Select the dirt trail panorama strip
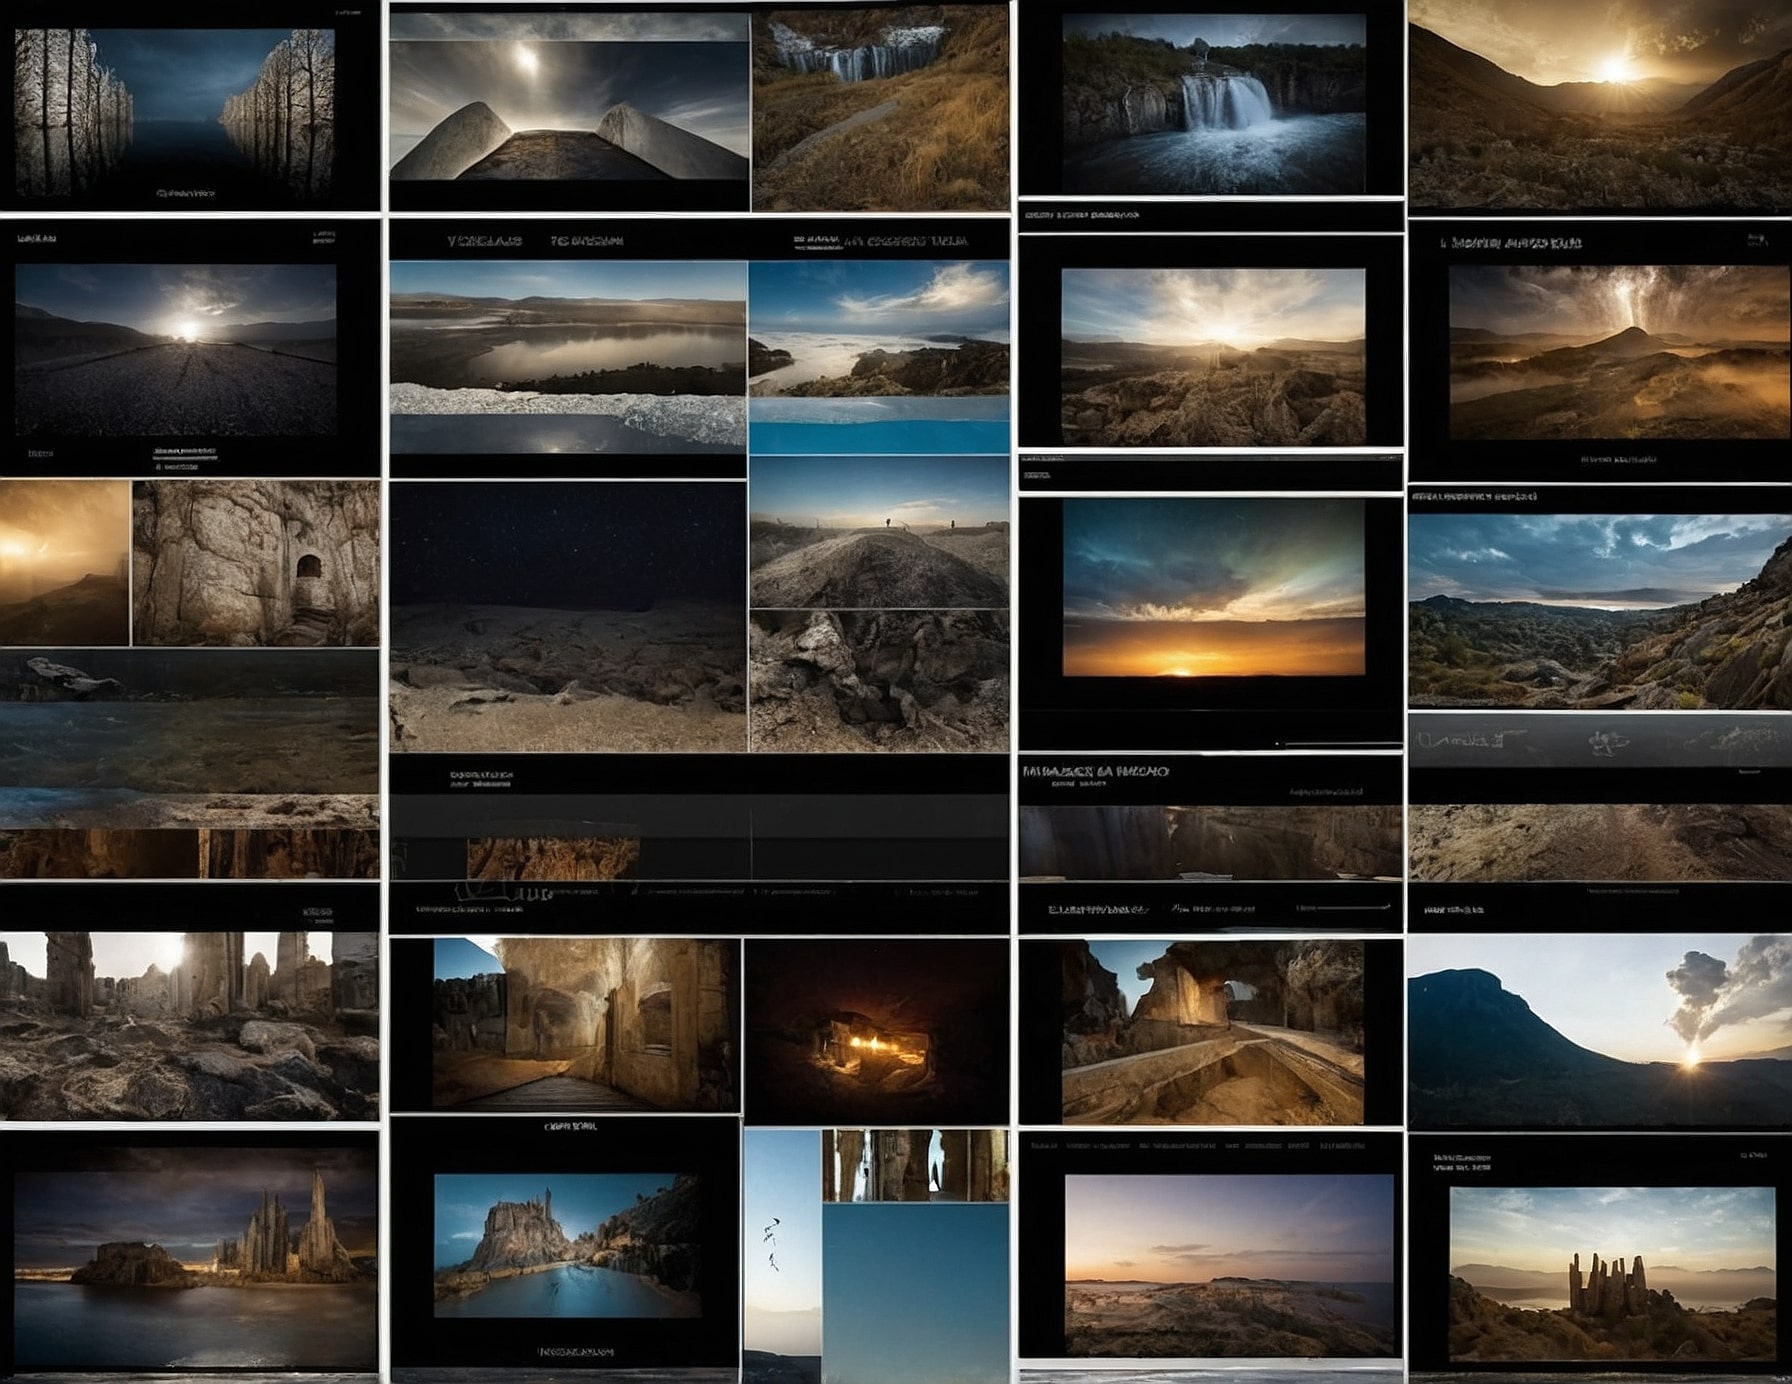Viewport: 1792px width, 1384px height. 1600,843
